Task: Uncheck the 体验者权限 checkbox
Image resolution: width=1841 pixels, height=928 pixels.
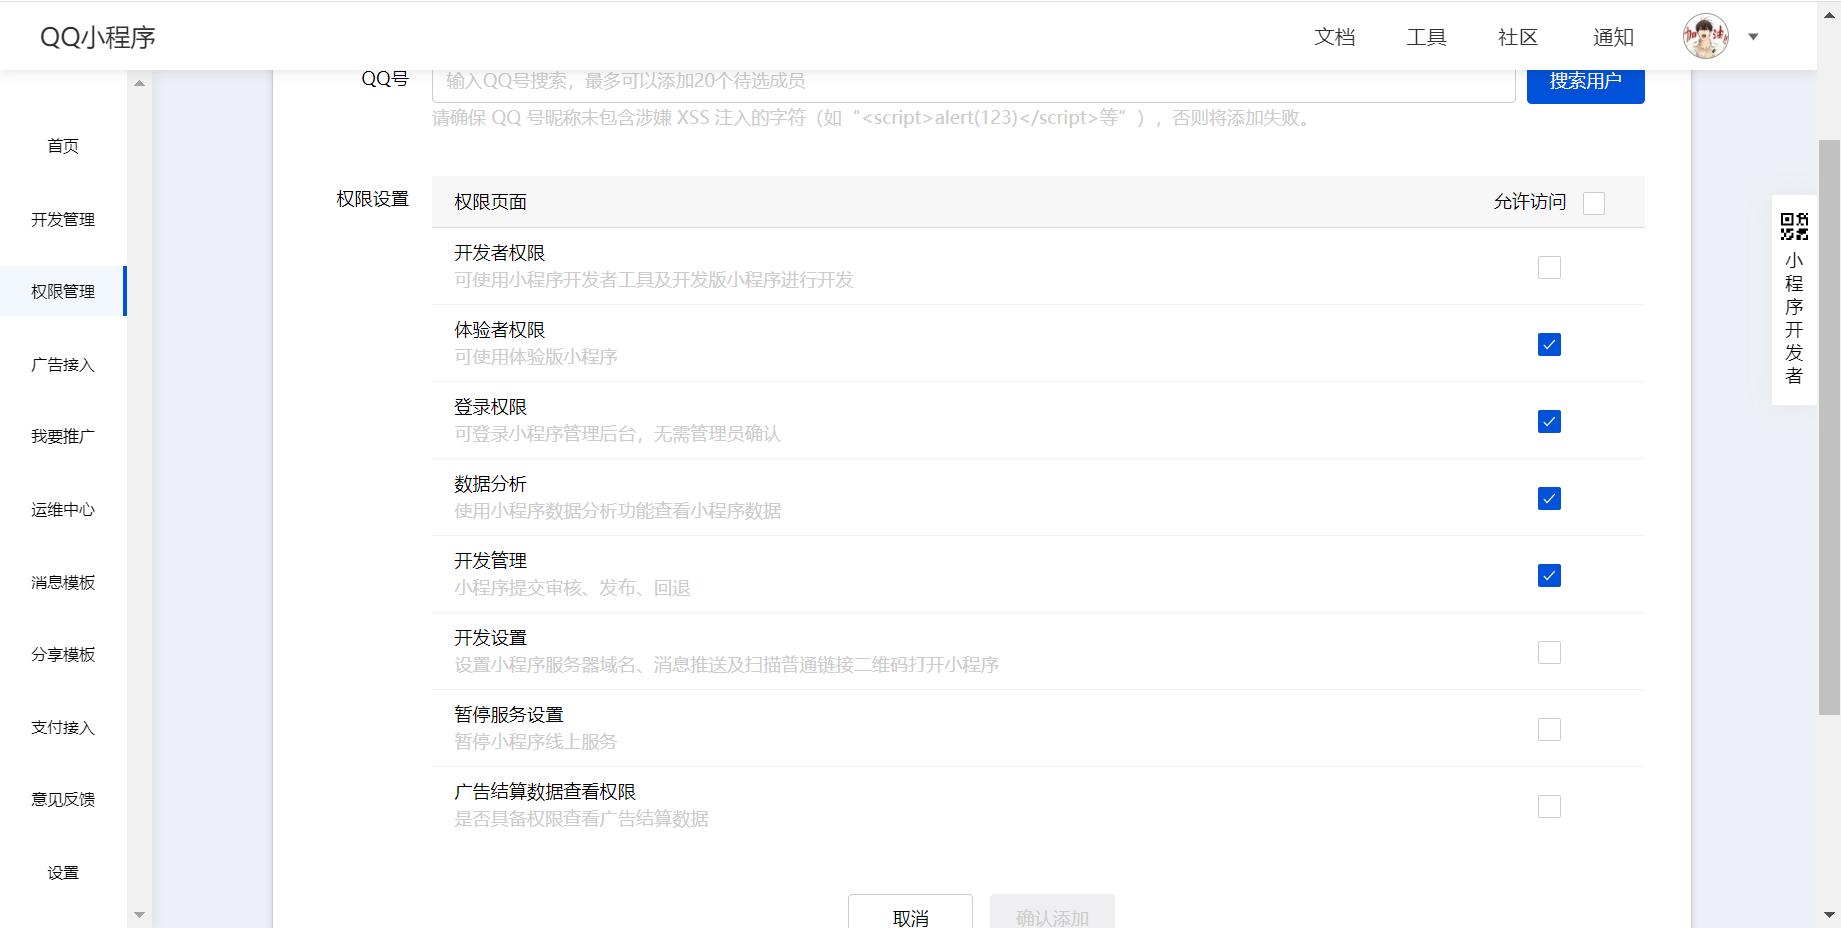Action: click(1549, 344)
